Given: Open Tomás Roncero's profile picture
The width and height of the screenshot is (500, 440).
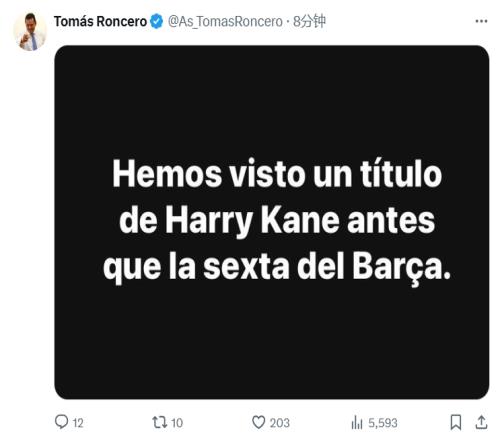Looking at the screenshot, I should pyautogui.click(x=30, y=32).
